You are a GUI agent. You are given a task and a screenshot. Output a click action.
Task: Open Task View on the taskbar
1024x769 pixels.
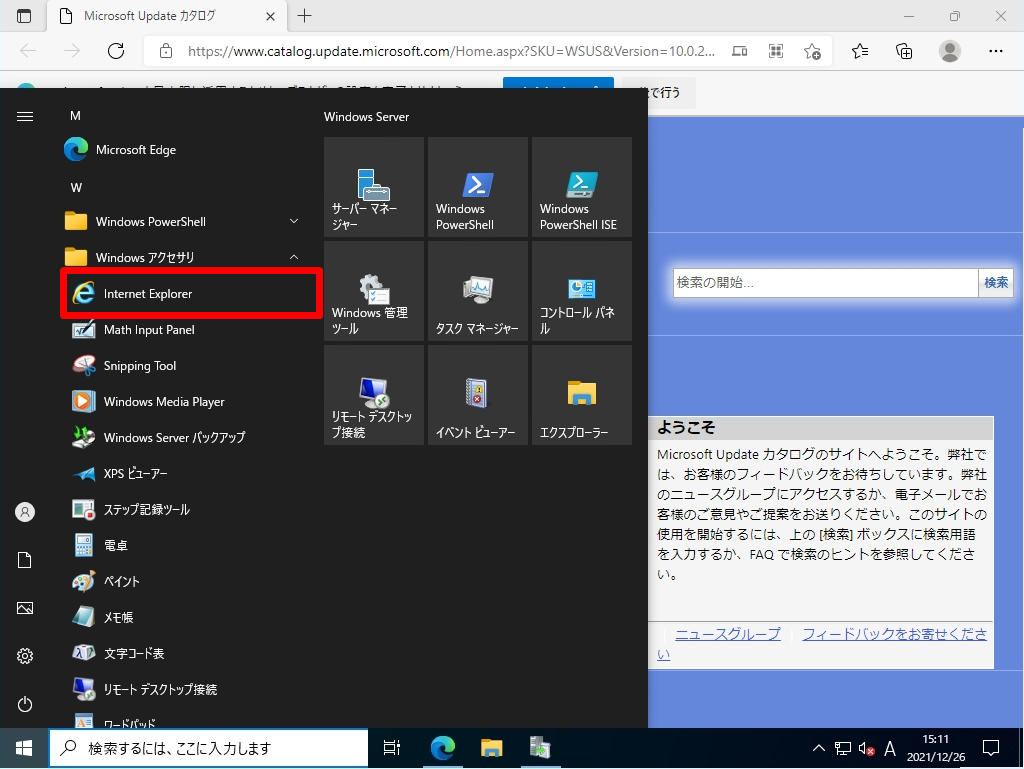(x=392, y=748)
